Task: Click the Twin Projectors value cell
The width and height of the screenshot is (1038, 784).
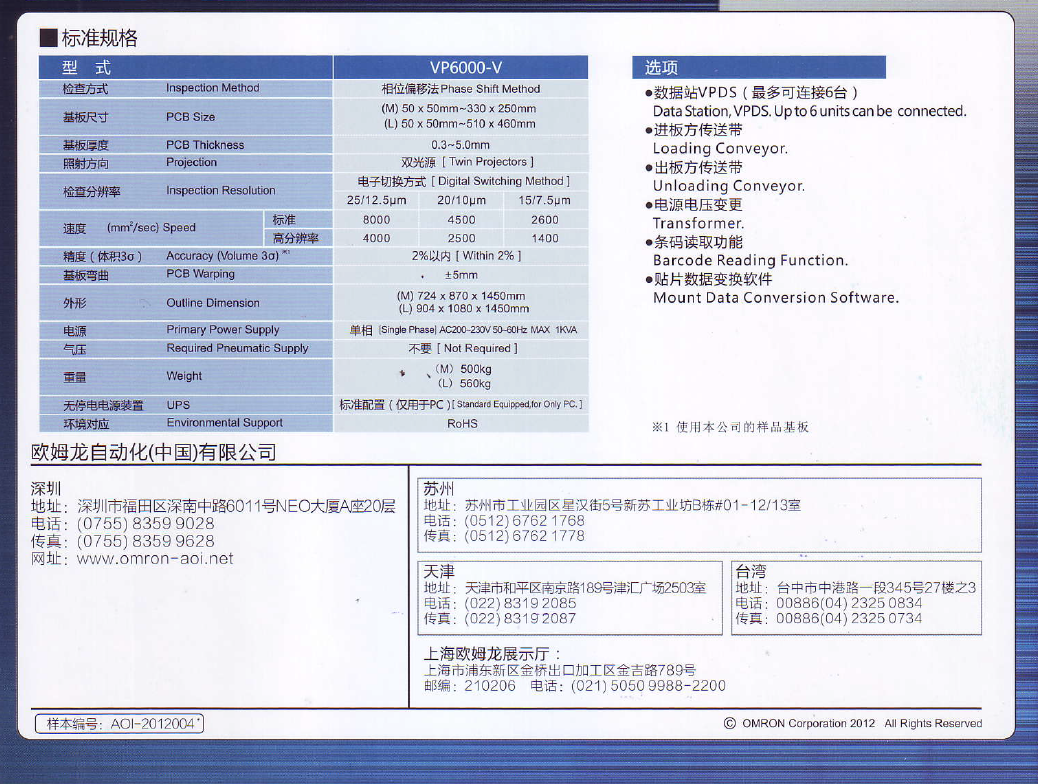Action: 460,162
